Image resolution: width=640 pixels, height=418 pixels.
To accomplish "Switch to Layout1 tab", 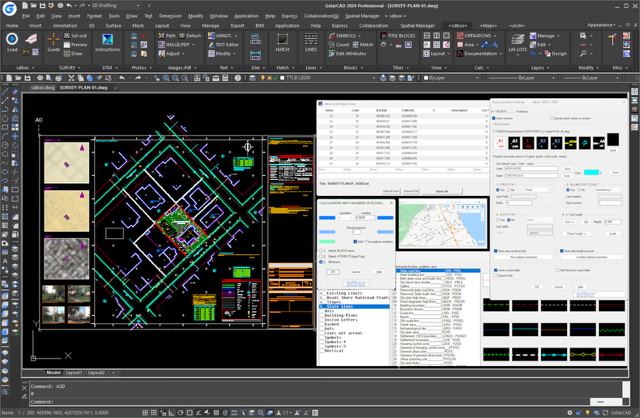I will click(74, 373).
